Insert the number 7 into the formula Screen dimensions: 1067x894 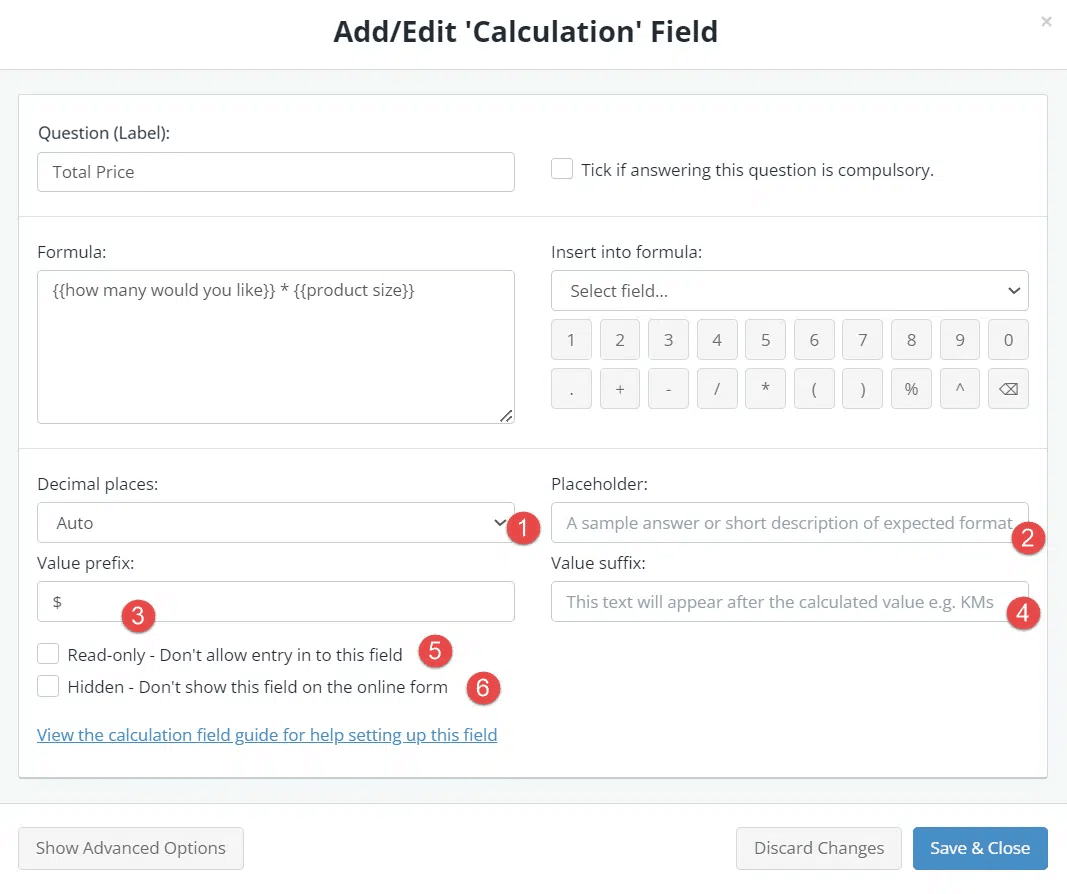point(862,339)
